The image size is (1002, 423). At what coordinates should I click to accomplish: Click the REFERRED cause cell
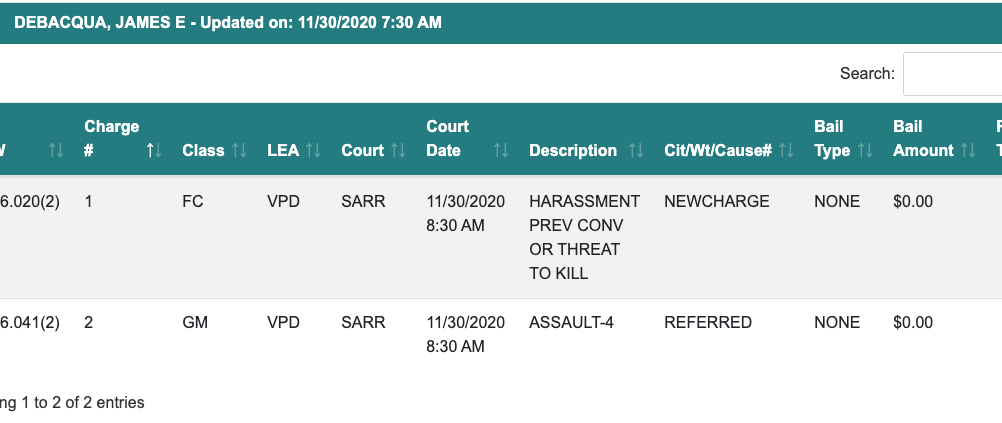pos(707,323)
